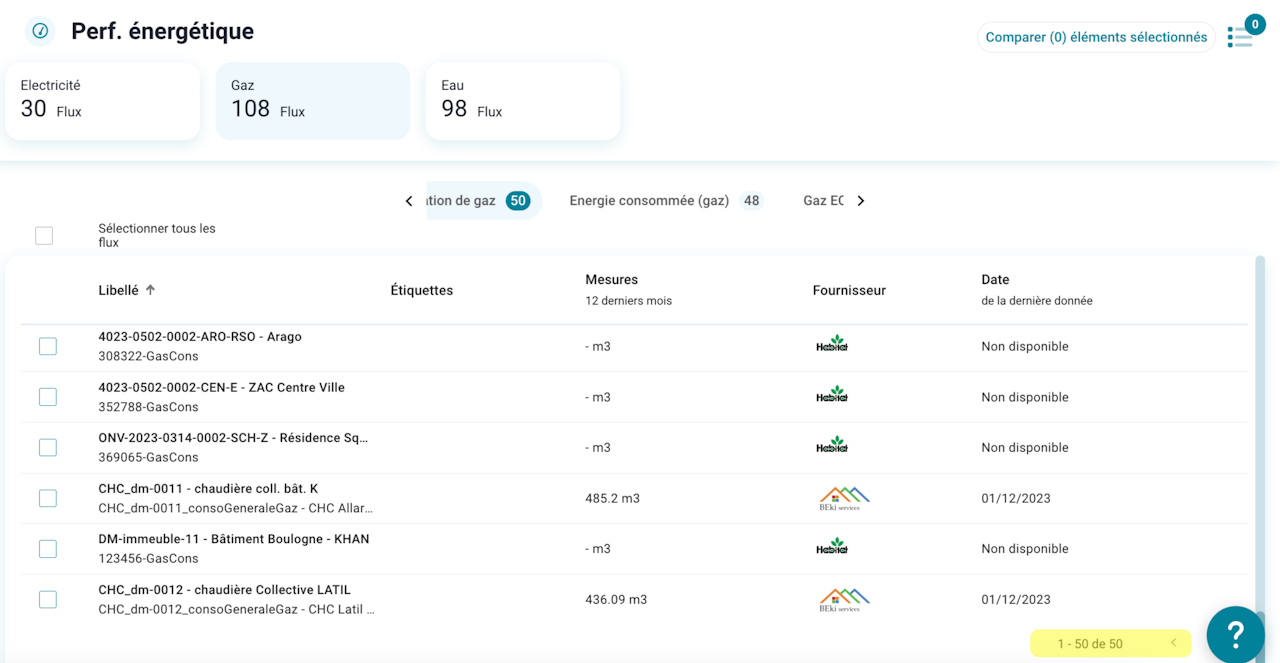Screen dimensions: 1280x663
Task: Select checkbox for Bâtiment Boulogne - KHAN
Action: (x=48, y=549)
